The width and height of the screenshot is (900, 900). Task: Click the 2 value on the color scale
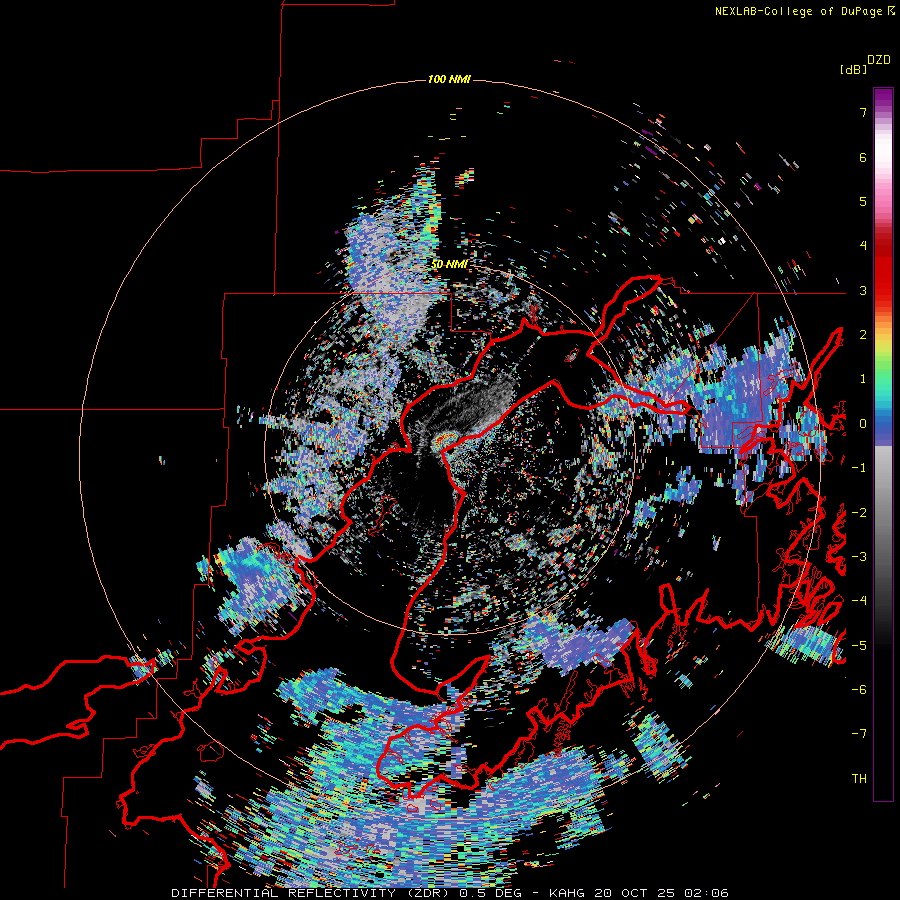(863, 335)
